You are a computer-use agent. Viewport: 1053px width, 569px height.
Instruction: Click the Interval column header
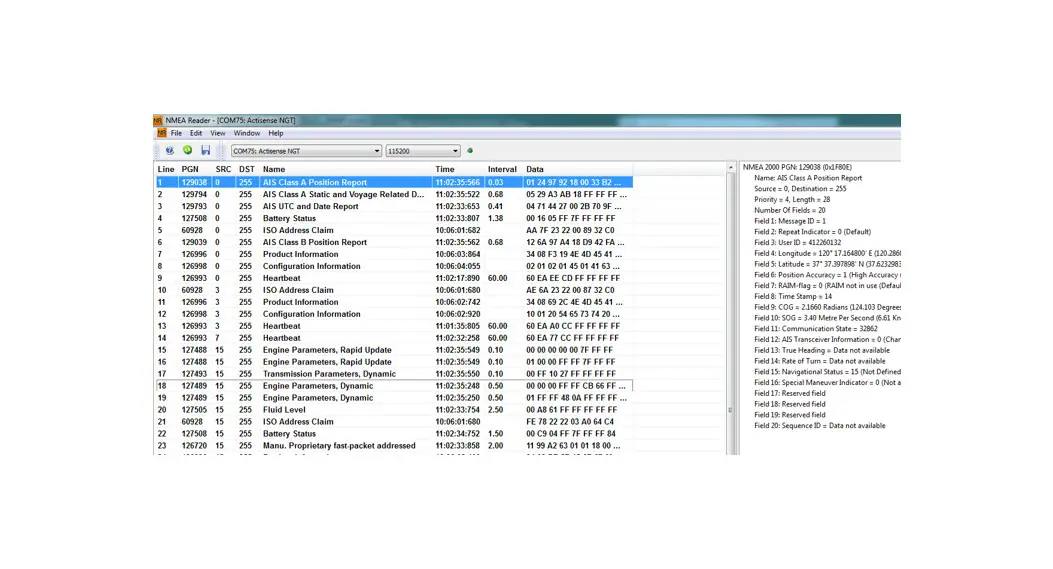(502, 169)
